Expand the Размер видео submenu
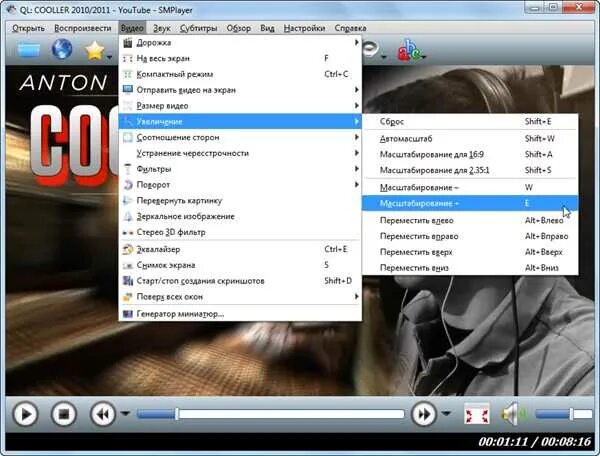Image resolution: width=600 pixels, height=456 pixels. [240, 106]
